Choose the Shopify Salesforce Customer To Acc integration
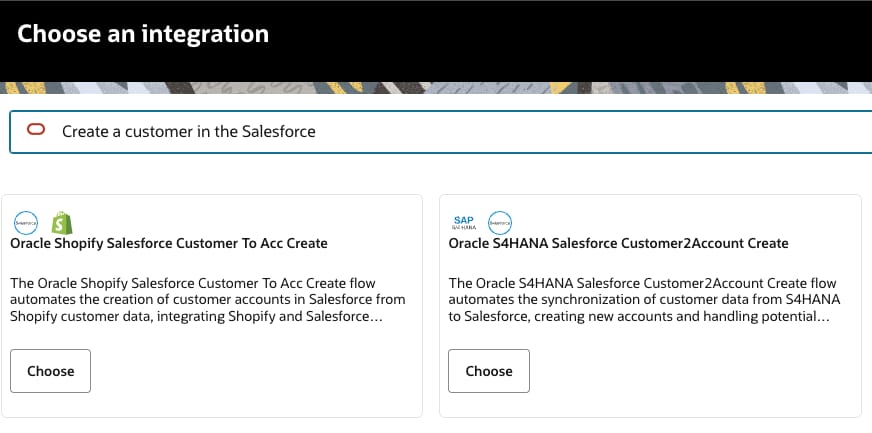 (51, 371)
